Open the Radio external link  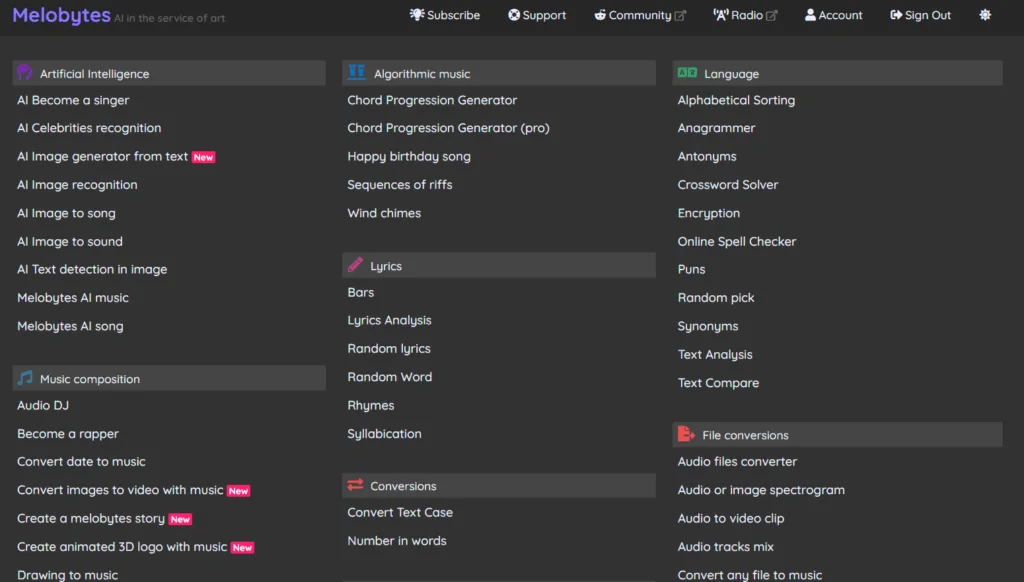(x=745, y=15)
